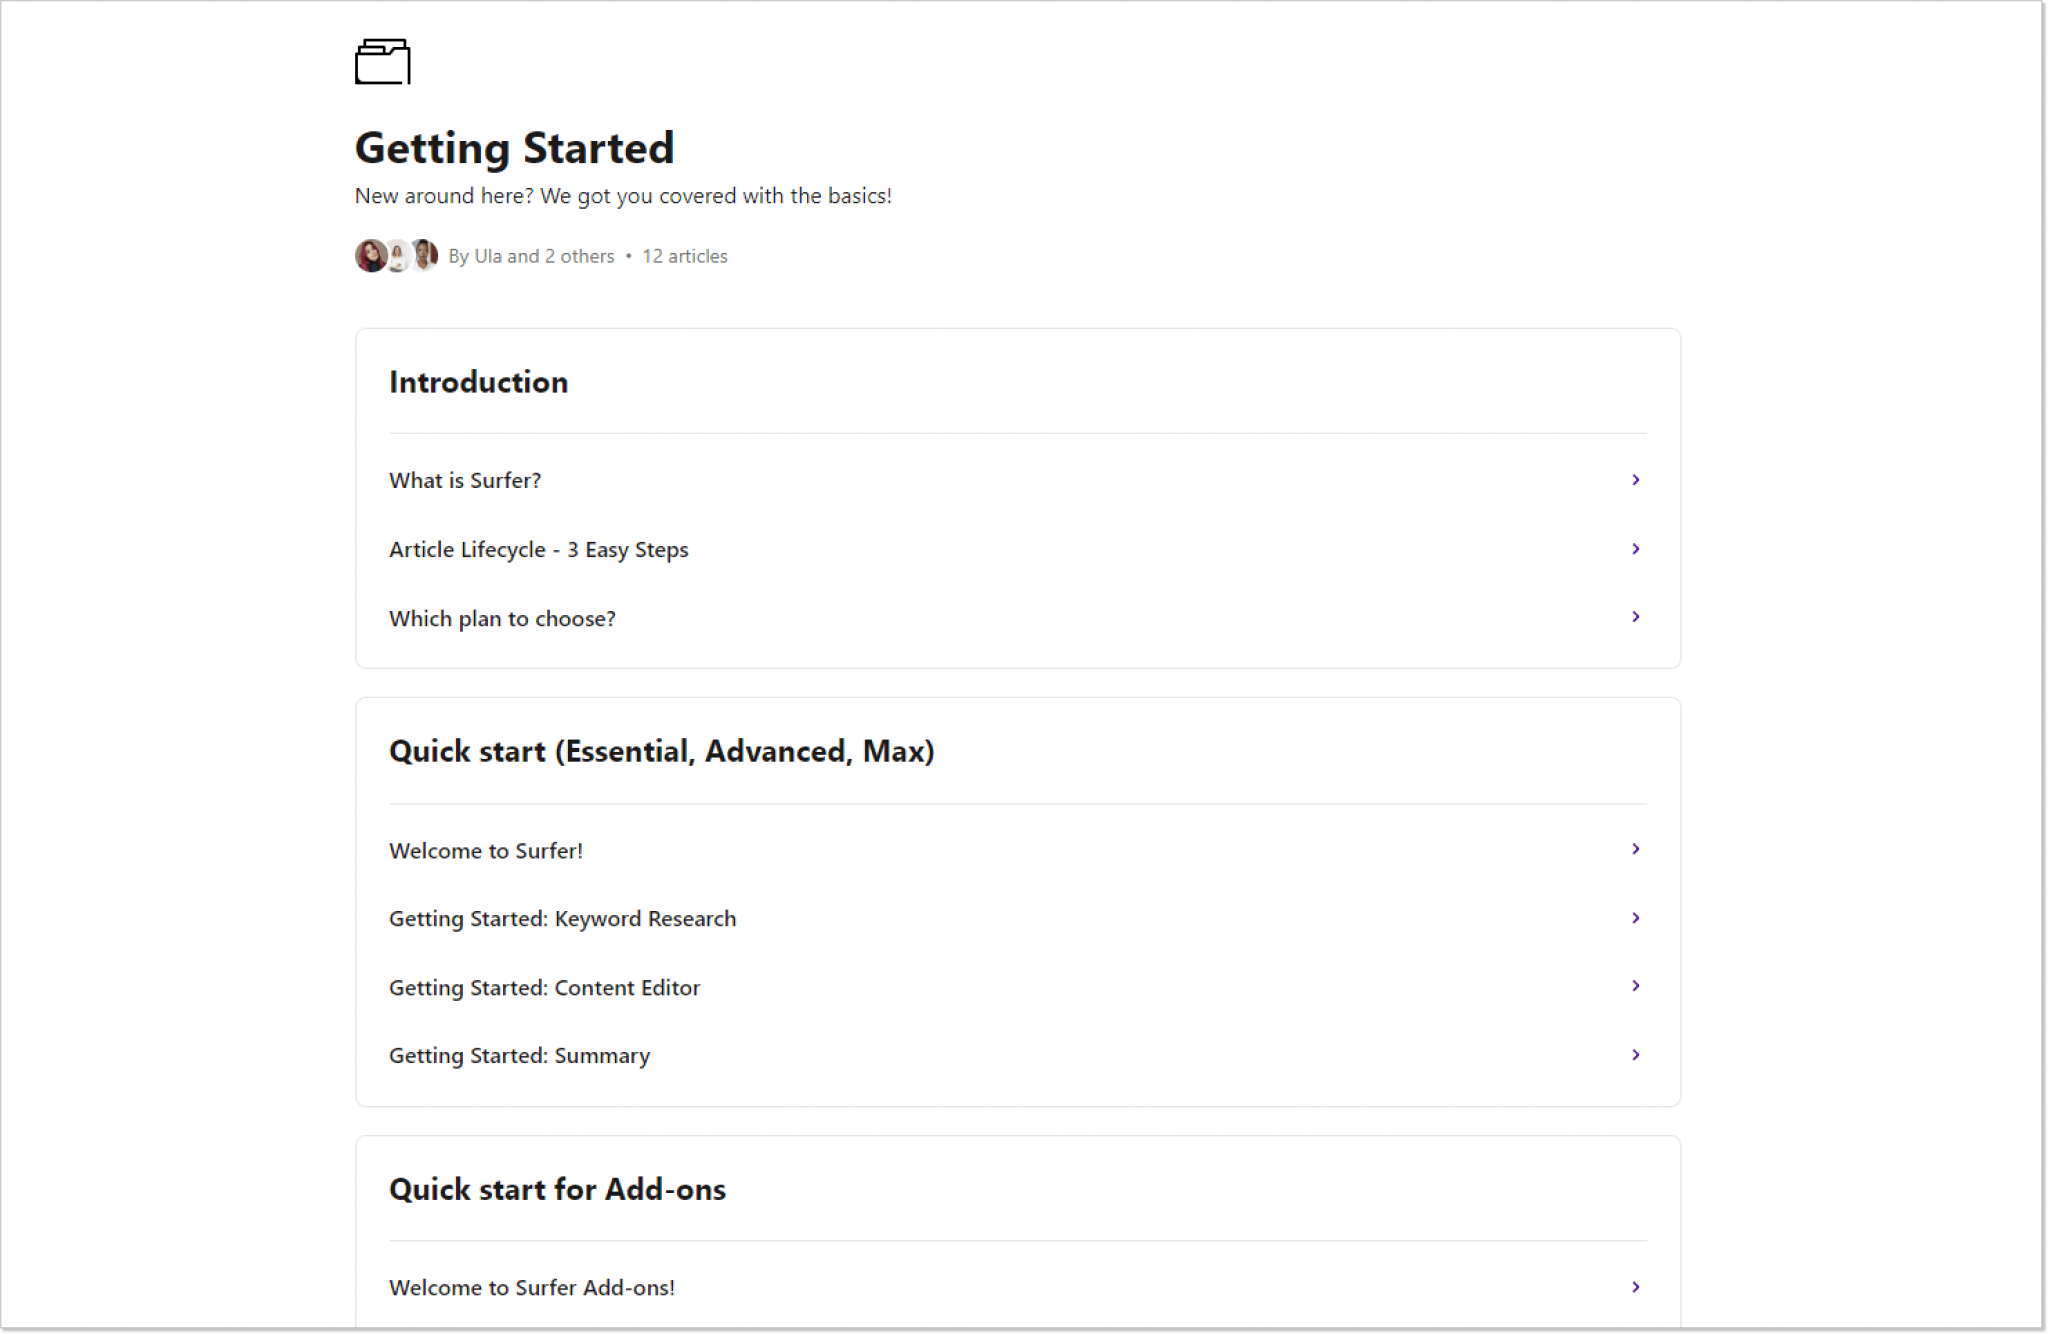Open Which plan to choose? article

coord(502,619)
